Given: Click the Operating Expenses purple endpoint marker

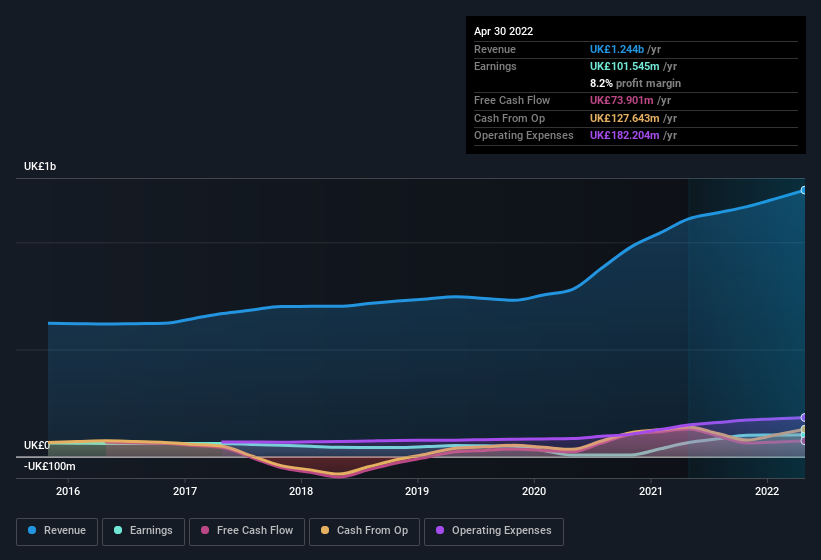Looking at the screenshot, I should (804, 418).
